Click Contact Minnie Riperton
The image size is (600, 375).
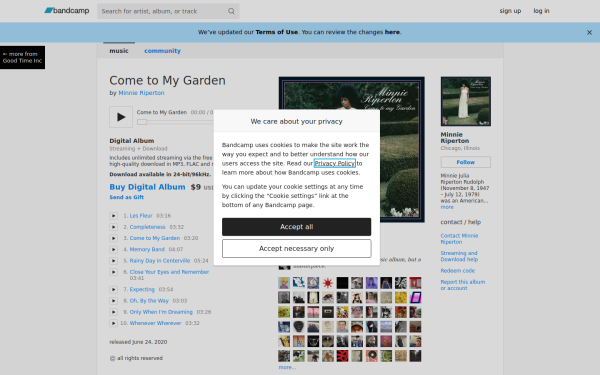point(459,239)
